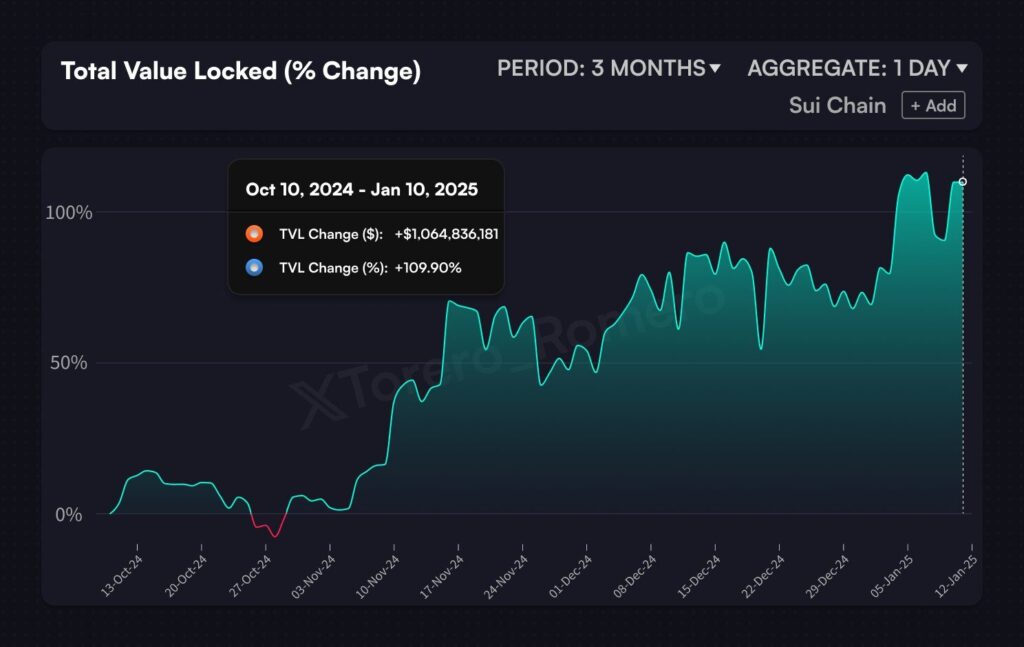Select the Sui Chain label
The image size is (1024, 647).
pyautogui.click(x=837, y=106)
